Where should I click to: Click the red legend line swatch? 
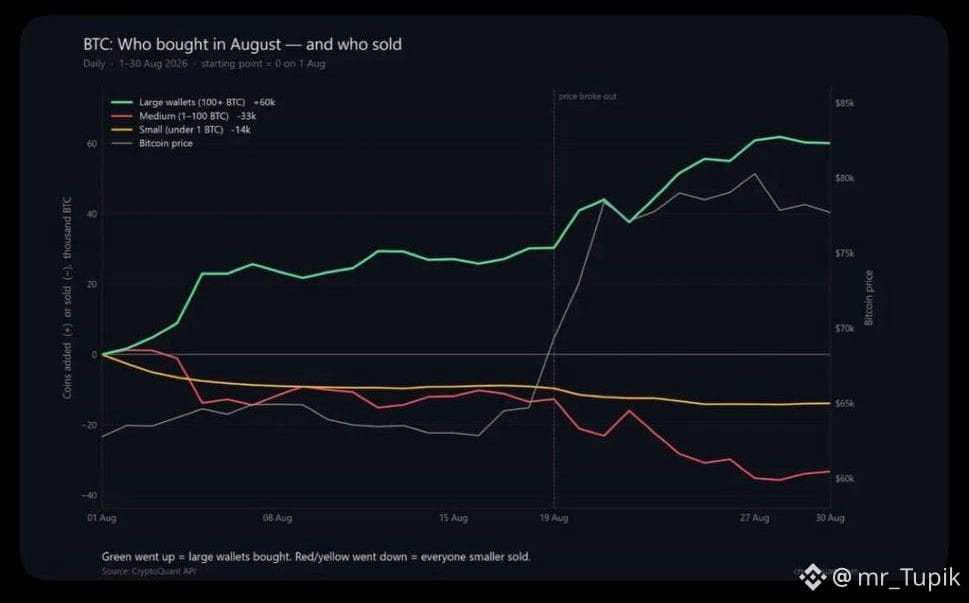click(122, 116)
